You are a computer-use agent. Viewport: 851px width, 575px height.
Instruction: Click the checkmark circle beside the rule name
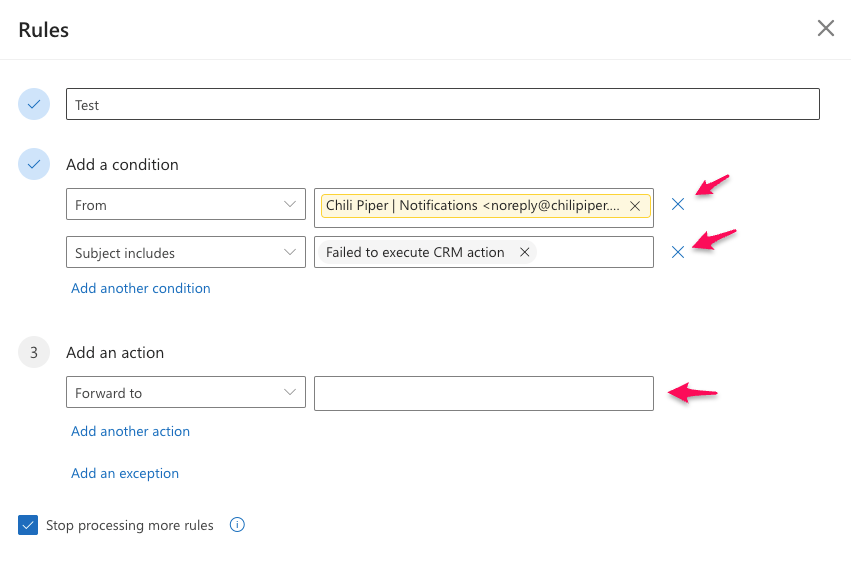(34, 104)
